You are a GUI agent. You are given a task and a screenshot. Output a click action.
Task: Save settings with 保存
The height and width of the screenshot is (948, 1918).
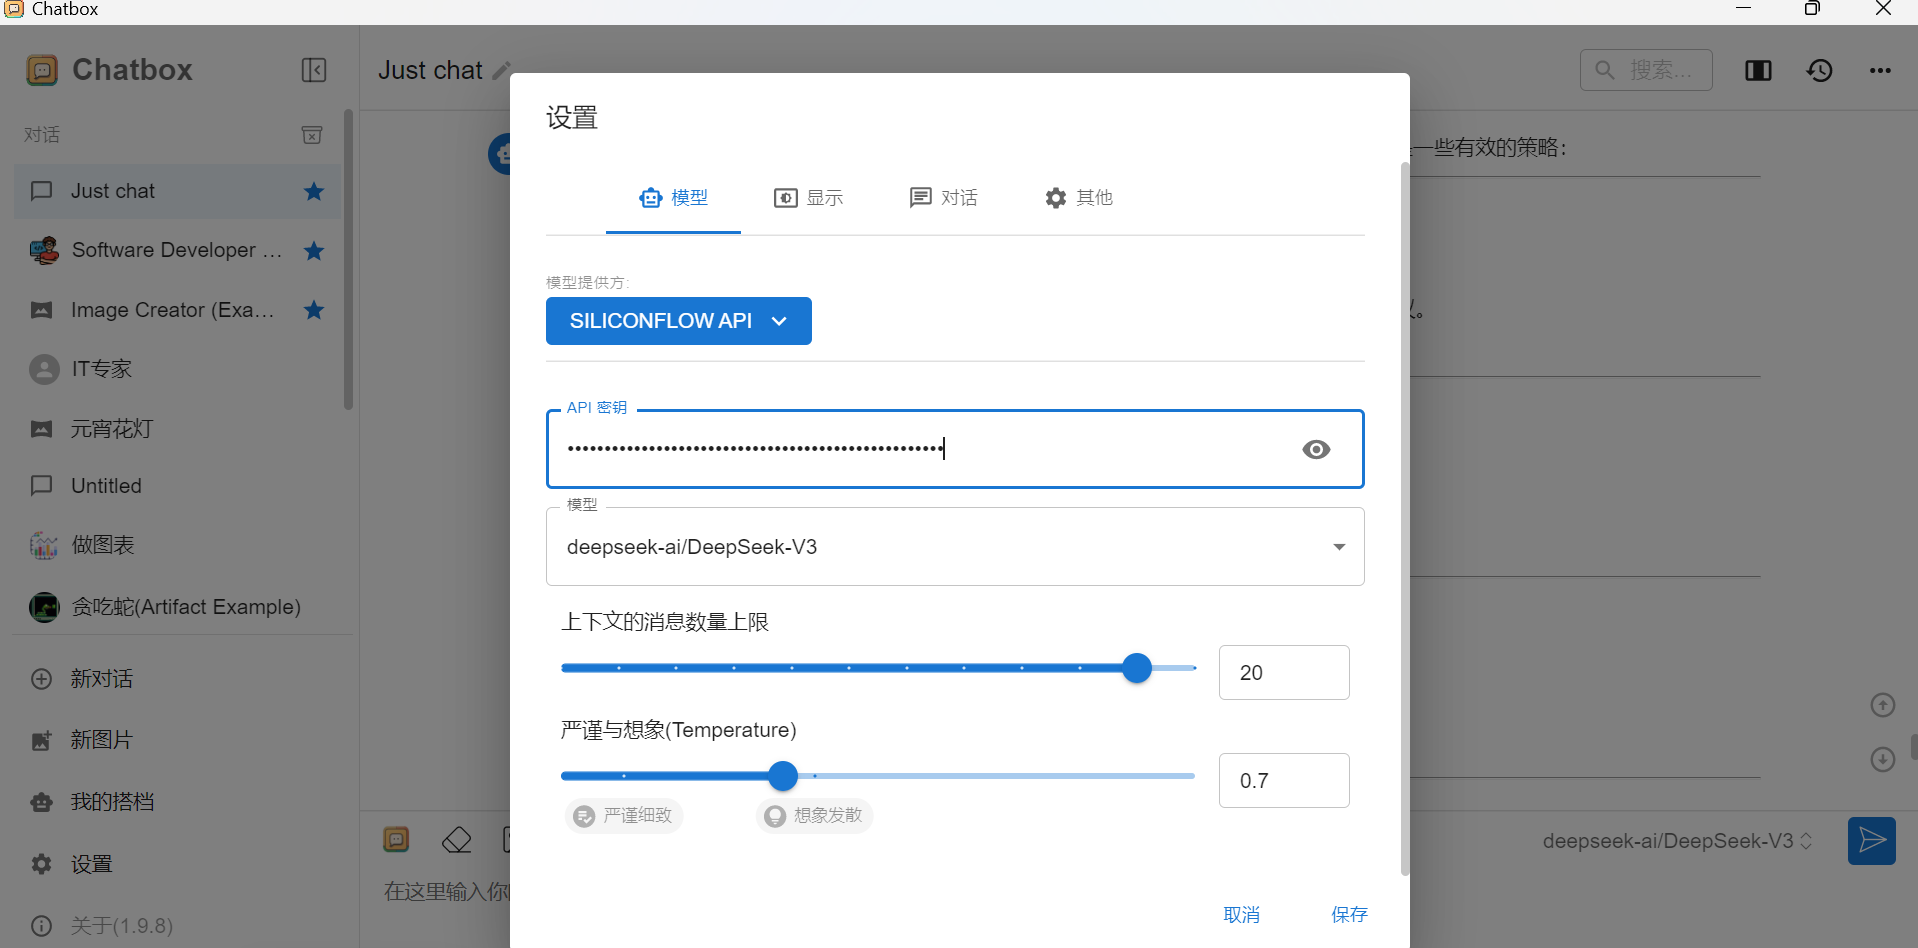(1349, 915)
